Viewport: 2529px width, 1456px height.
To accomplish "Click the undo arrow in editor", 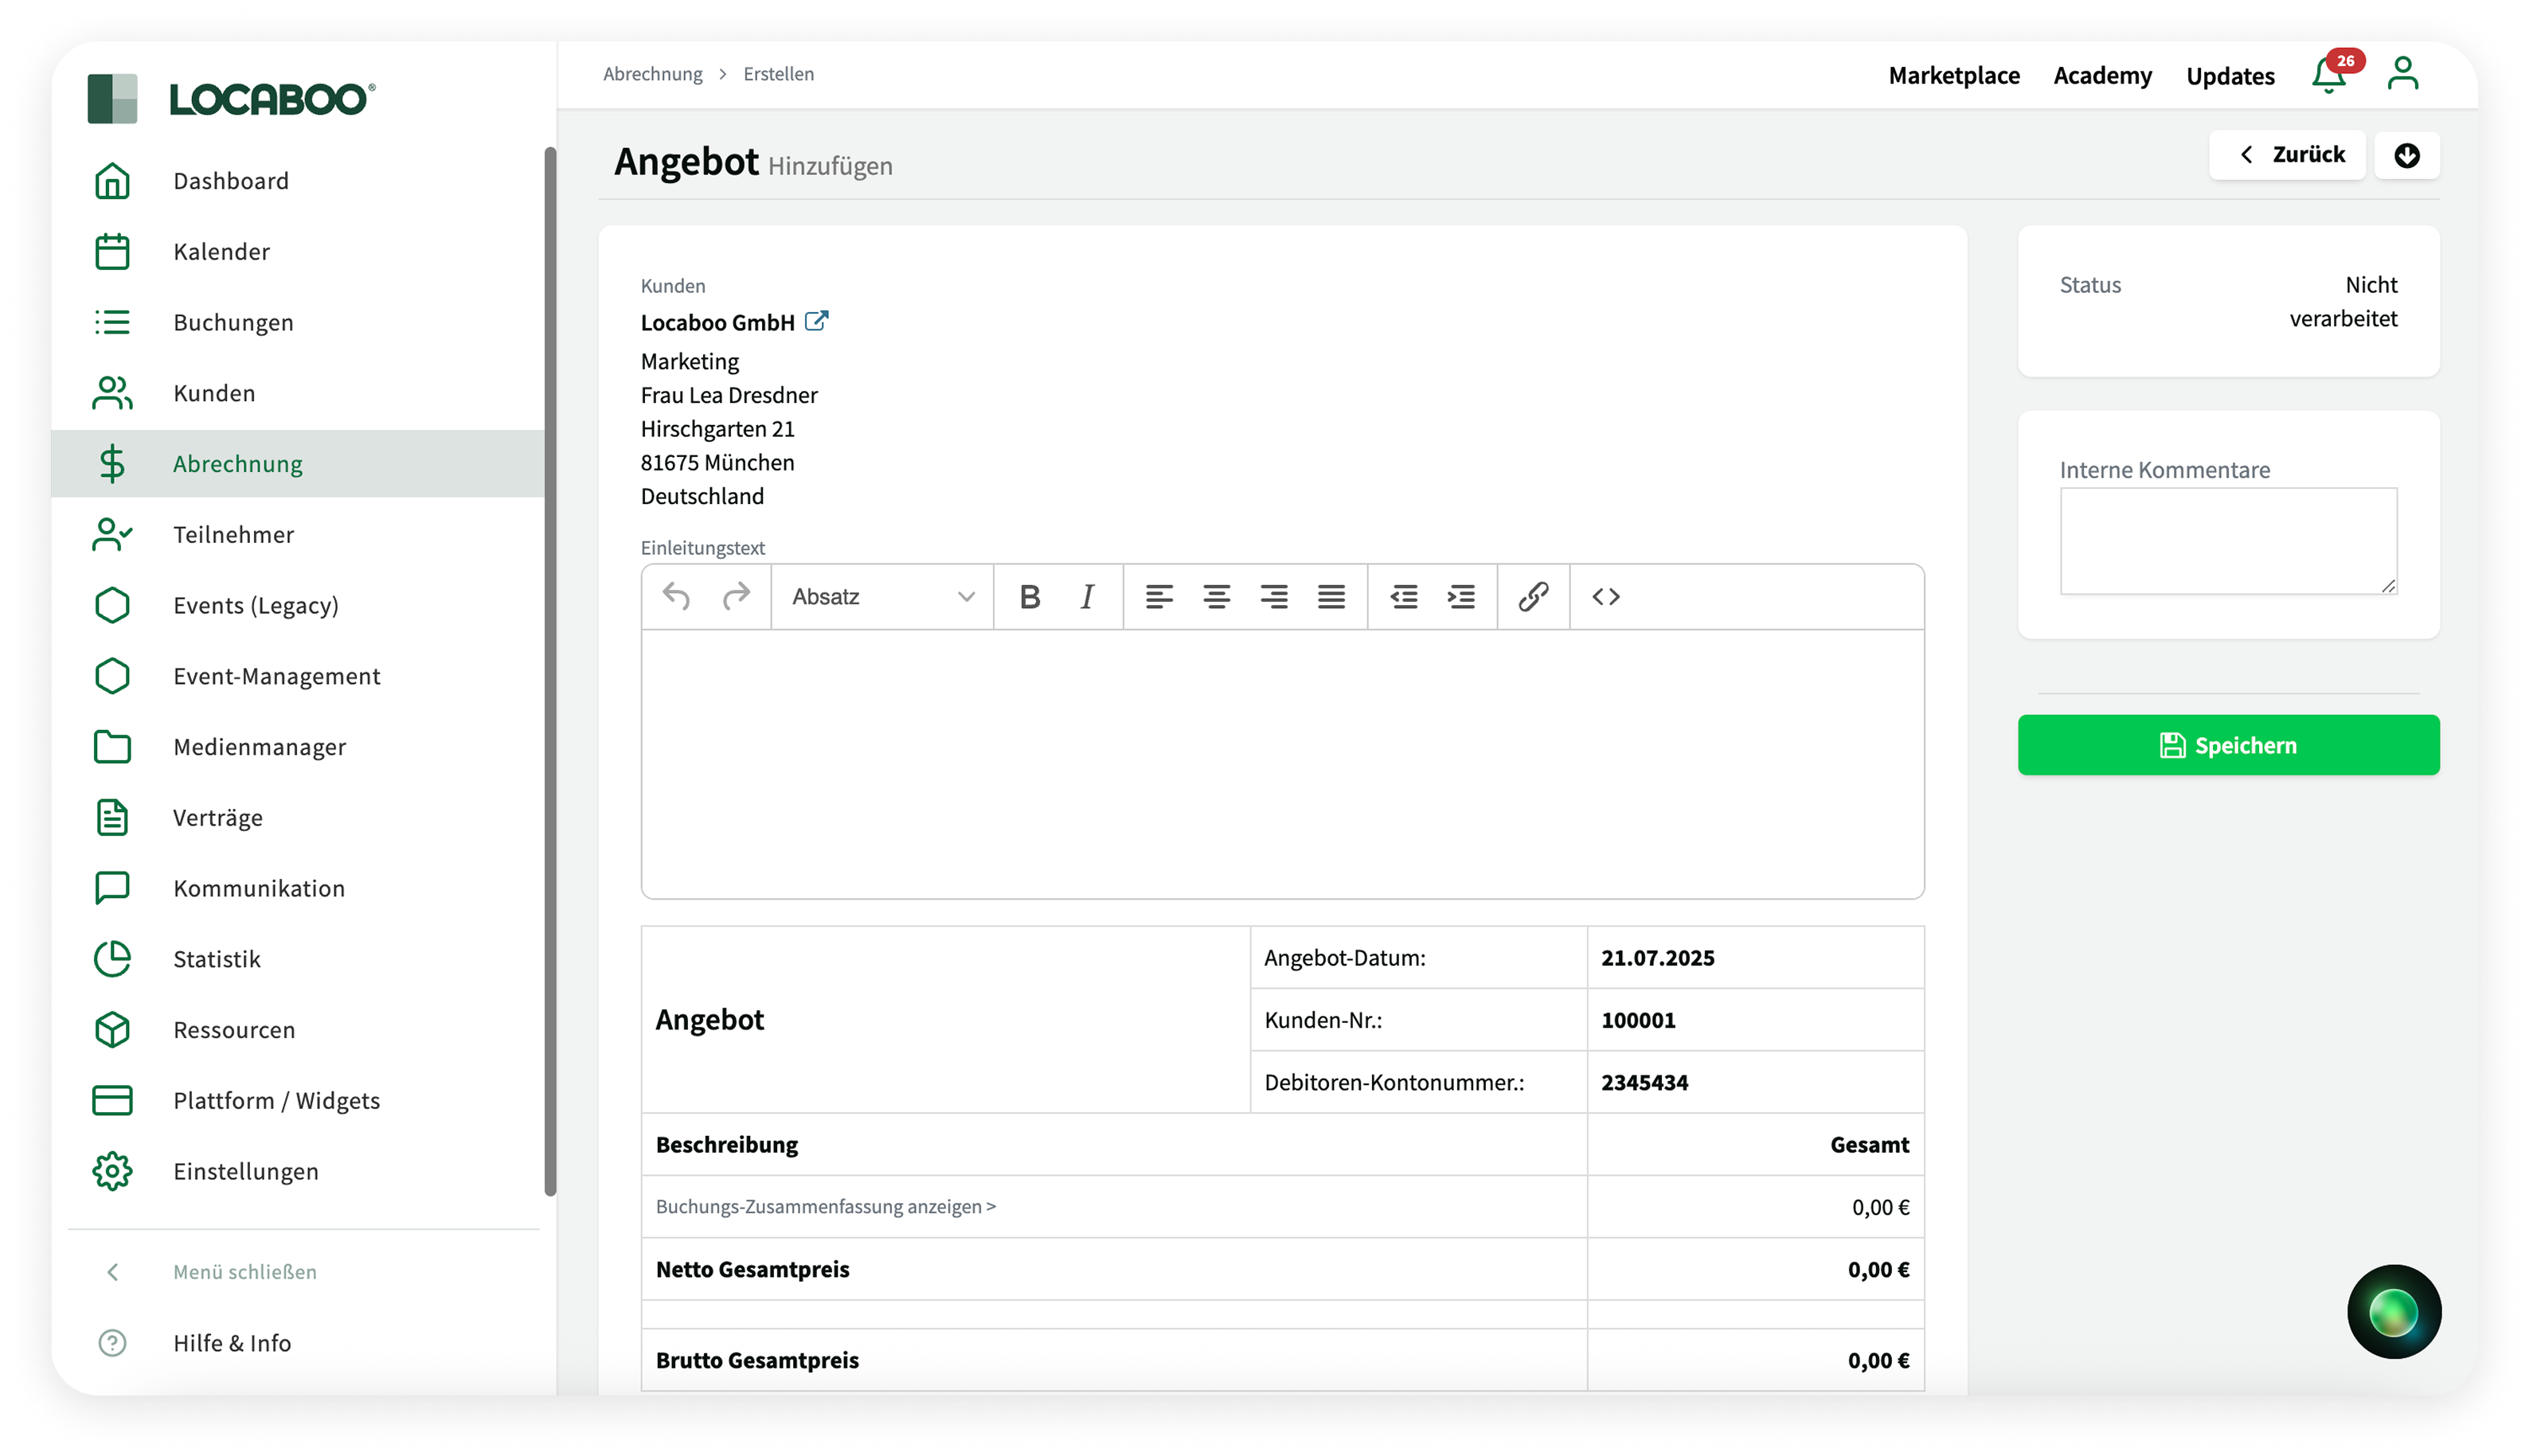I will pos(676,597).
